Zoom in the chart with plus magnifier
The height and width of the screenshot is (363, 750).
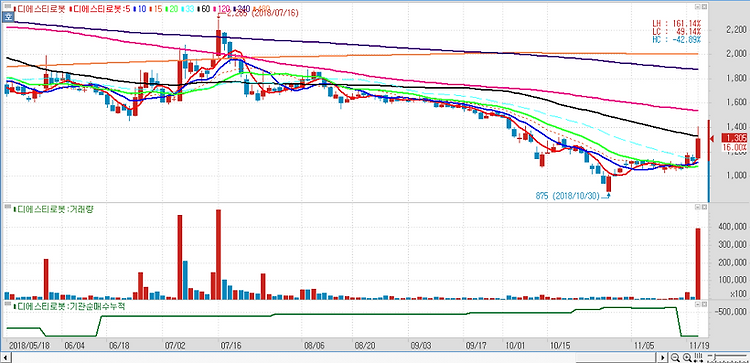[x=687, y=357]
